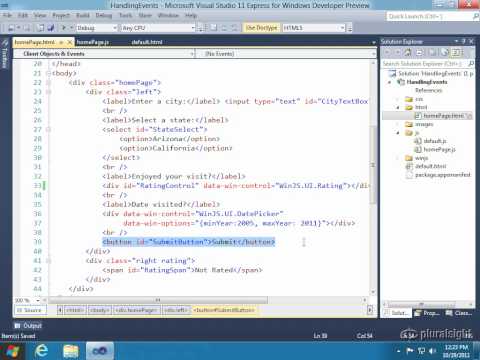Image resolution: width=480 pixels, height=360 pixels.
Task: Open File Explorer from taskbar
Action: (71, 351)
